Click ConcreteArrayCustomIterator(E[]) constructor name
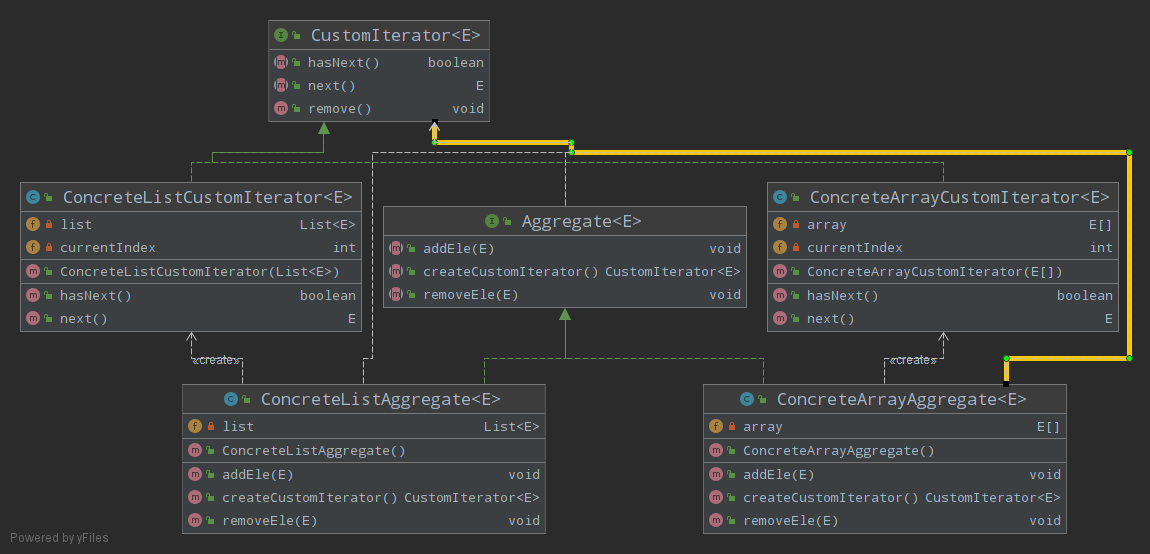1150x554 pixels. tap(934, 271)
